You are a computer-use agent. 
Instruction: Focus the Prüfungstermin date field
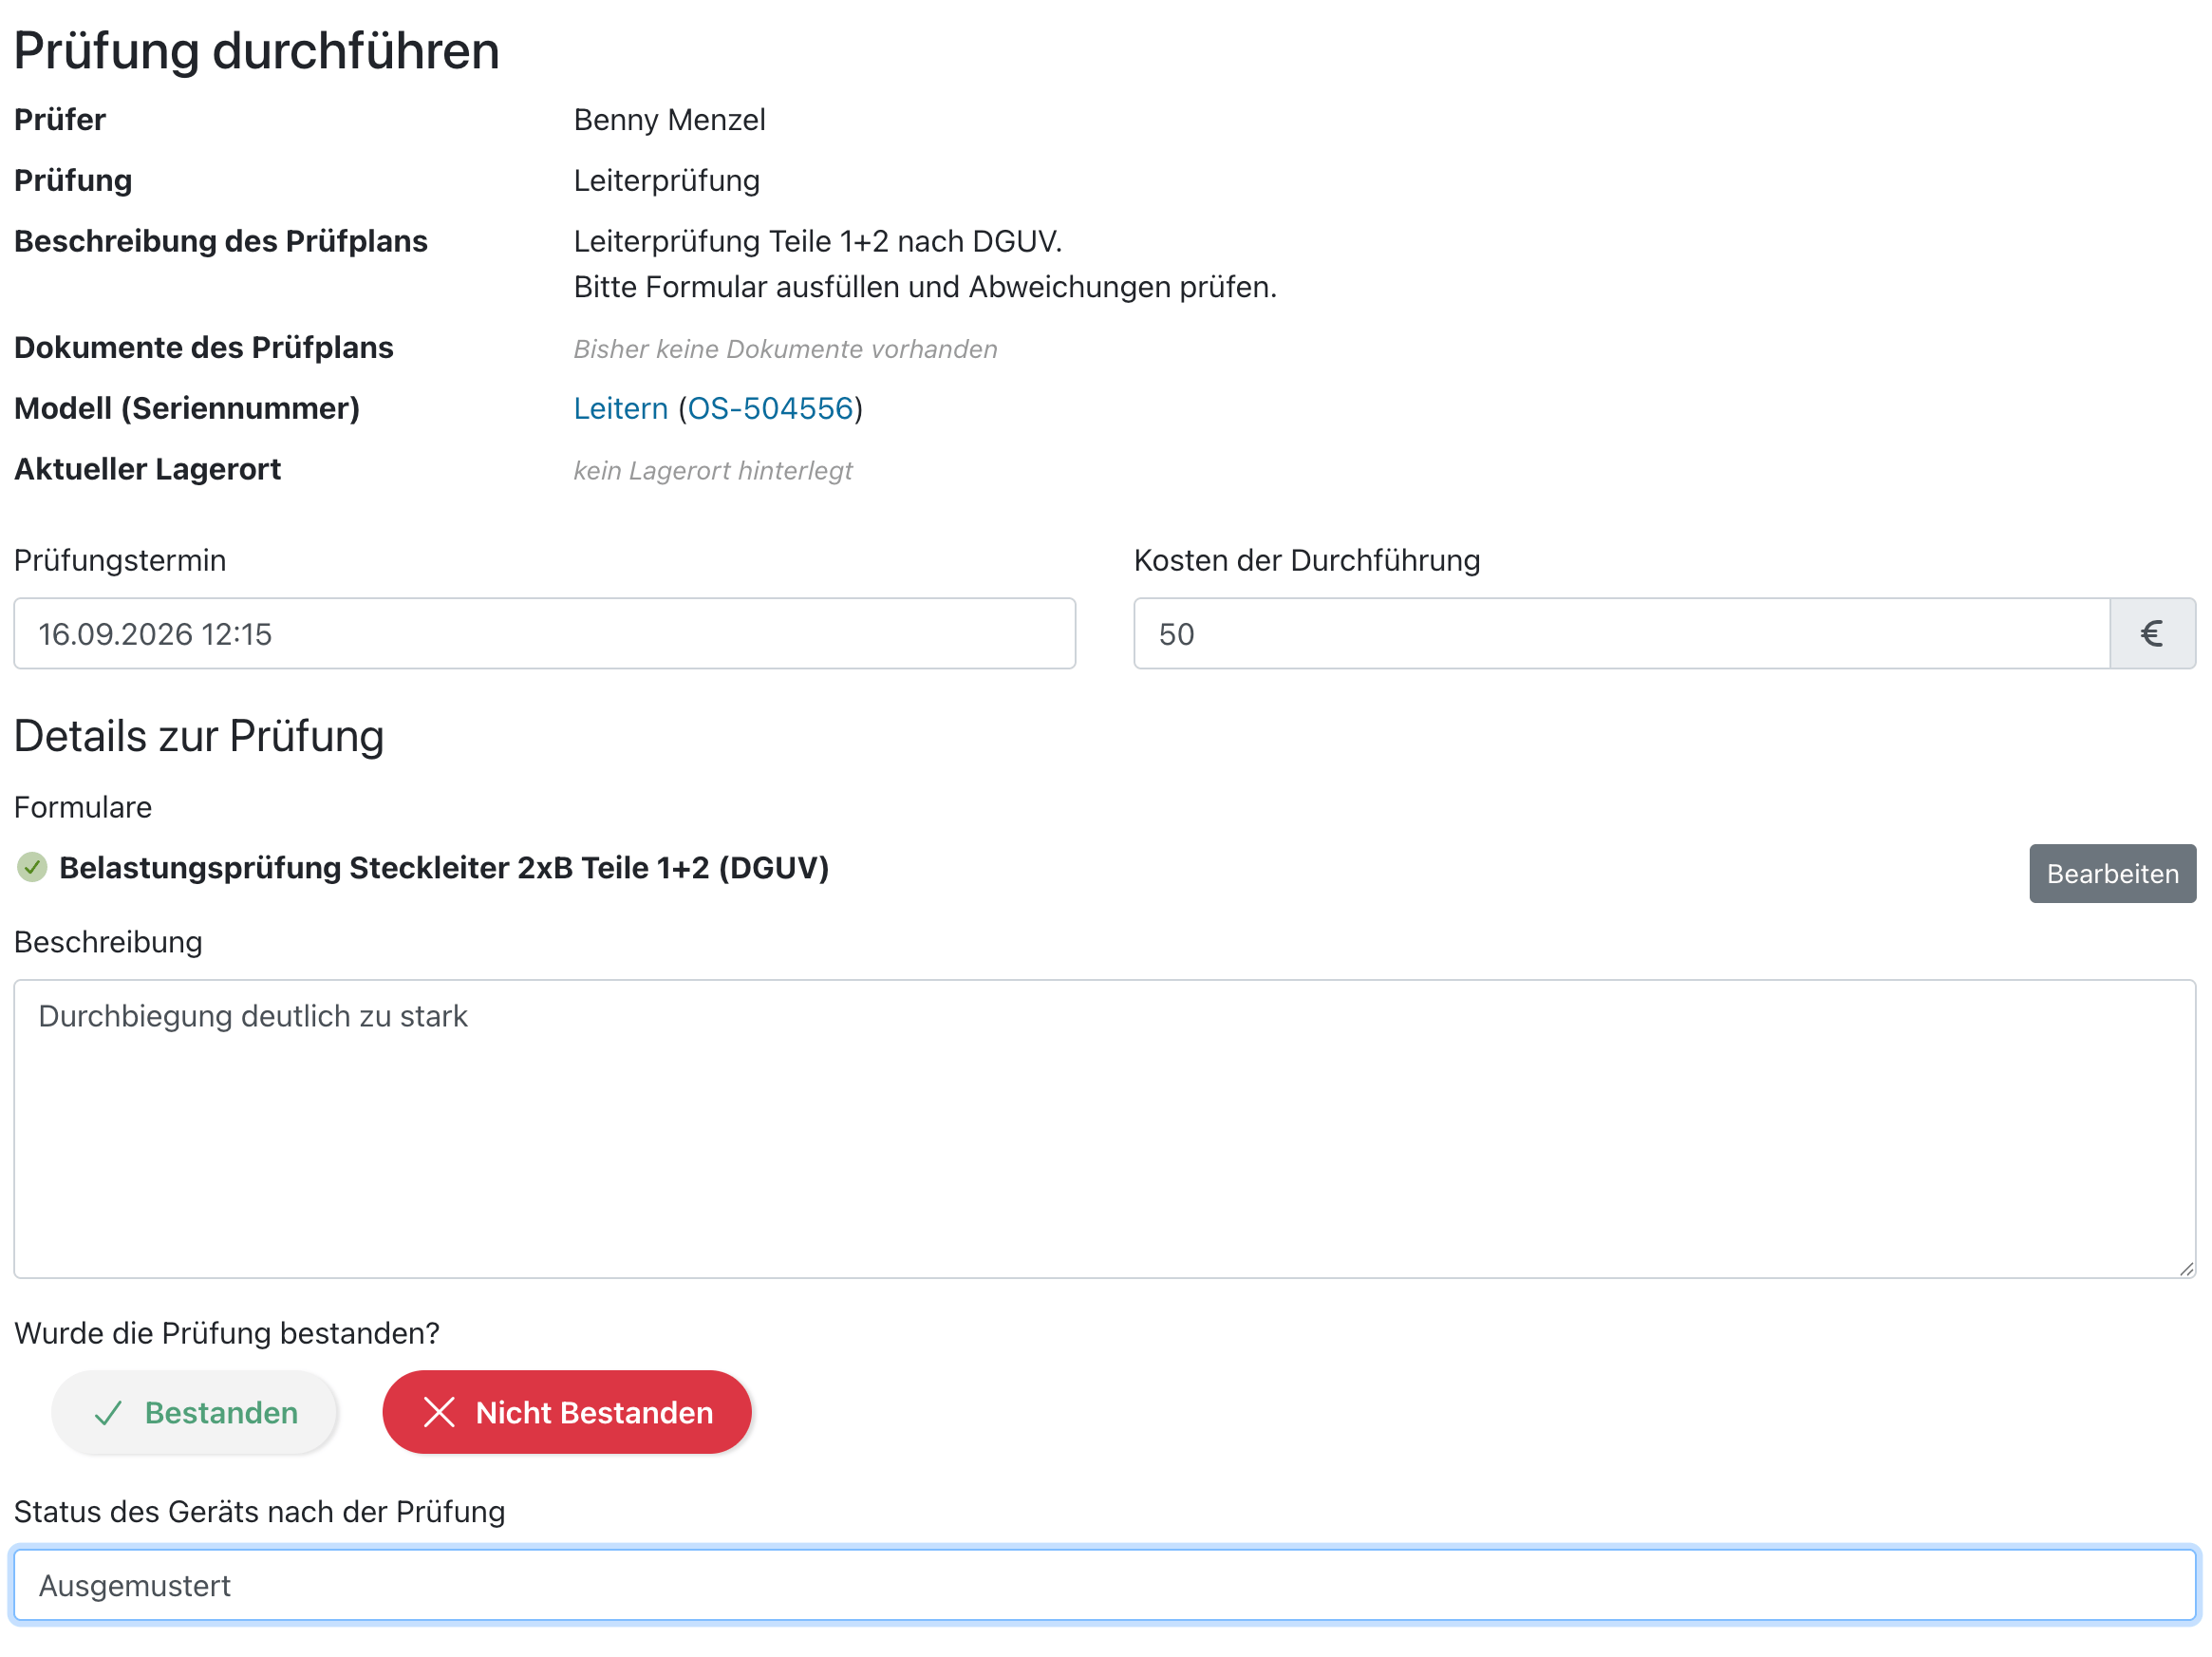(545, 634)
